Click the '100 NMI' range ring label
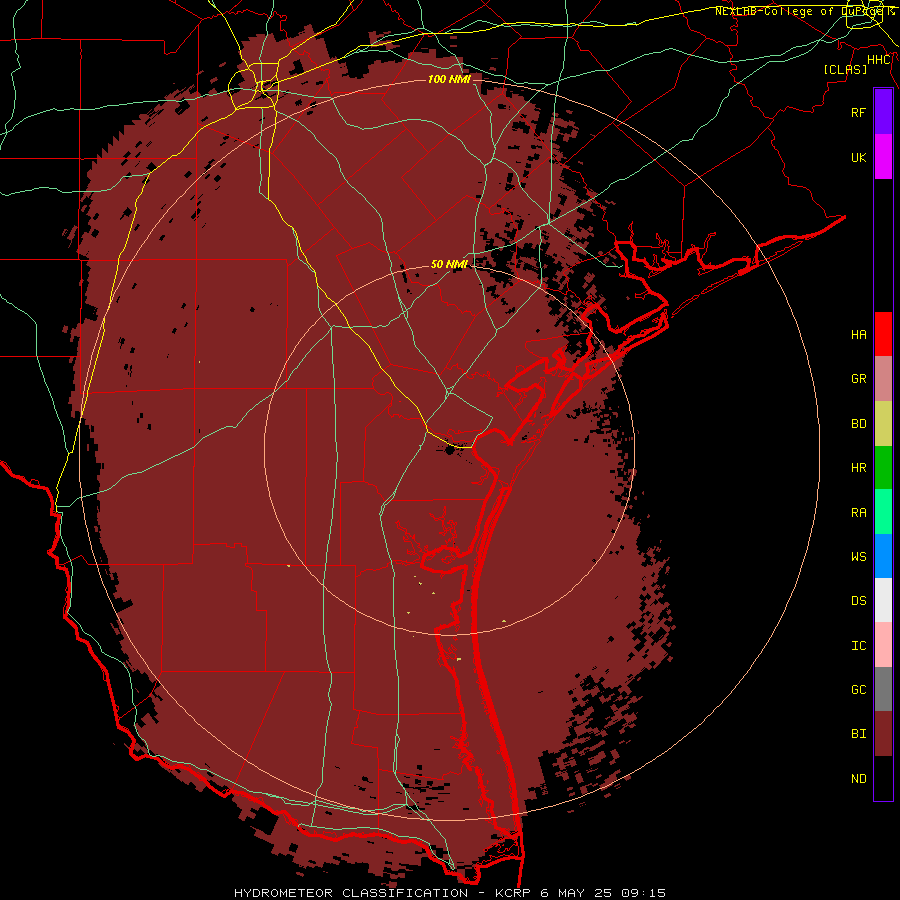This screenshot has width=900, height=900. tap(449, 79)
